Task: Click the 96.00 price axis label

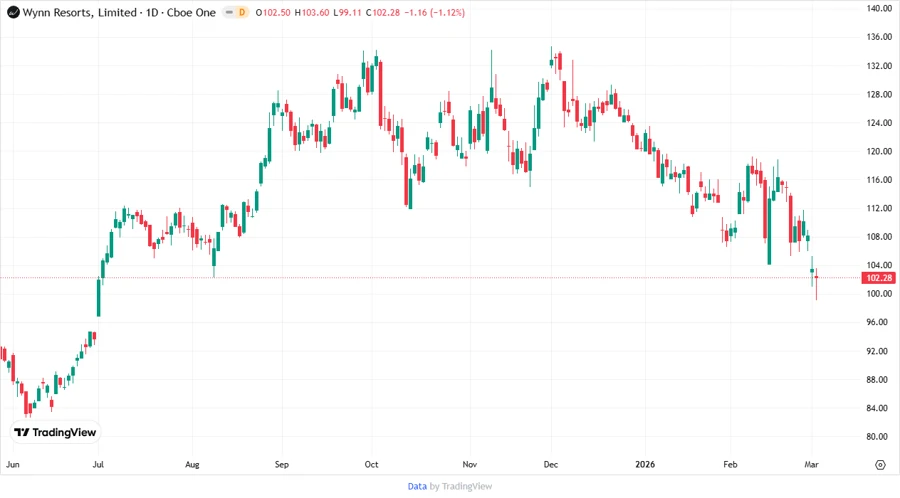Action: 879,322
